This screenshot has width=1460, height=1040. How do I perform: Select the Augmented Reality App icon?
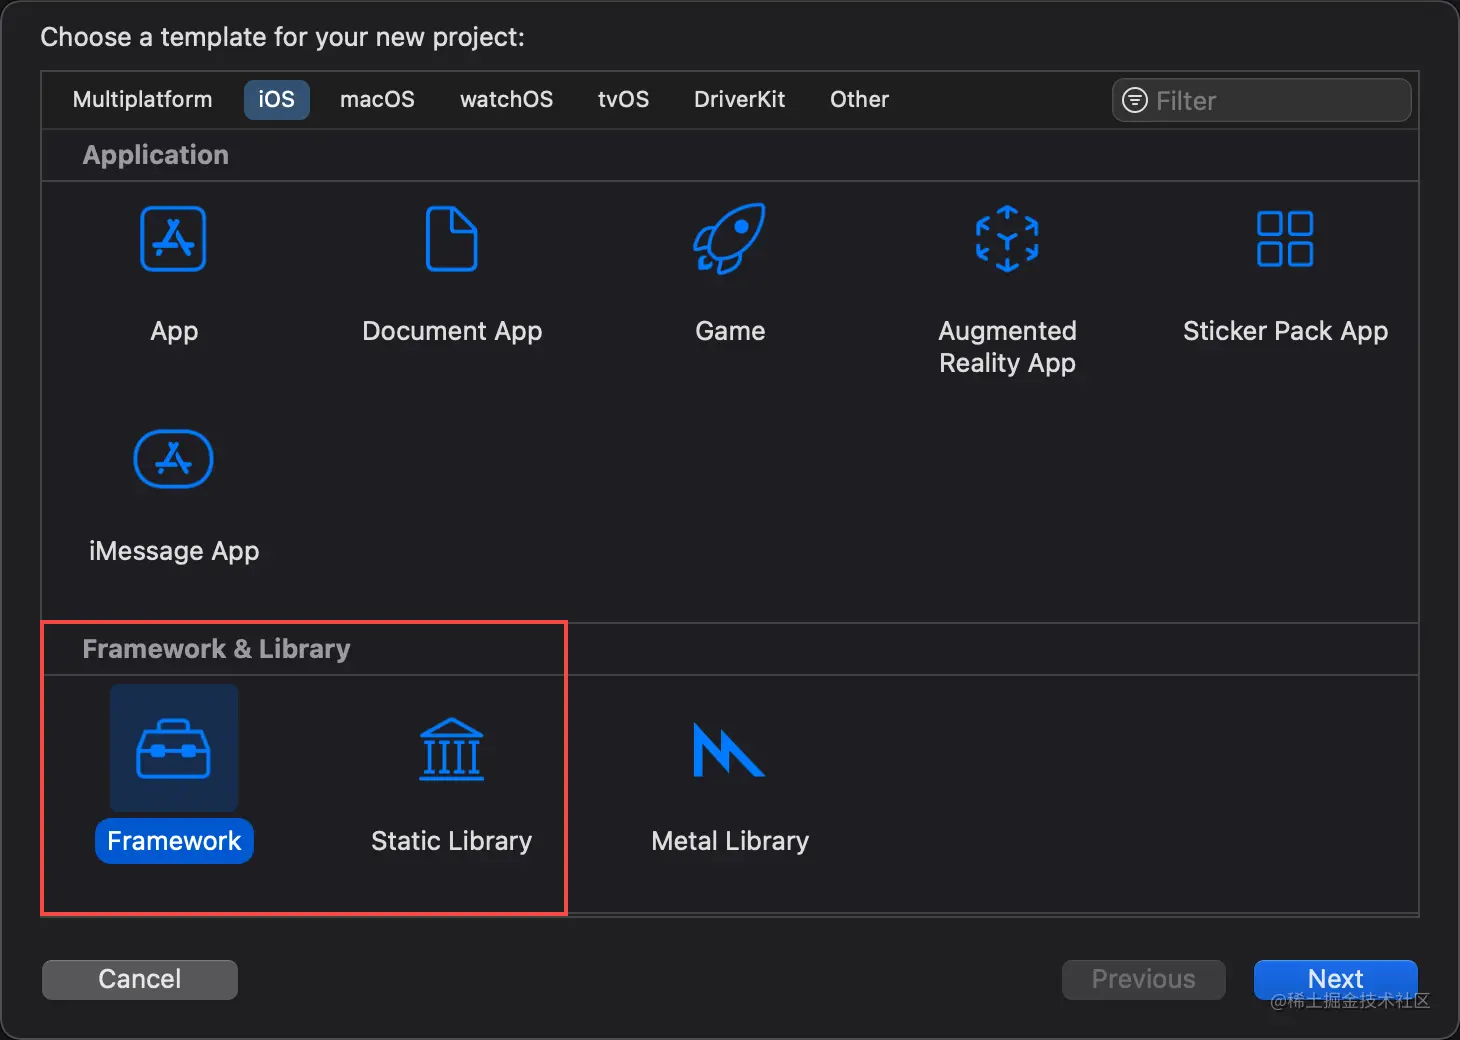tap(1007, 239)
